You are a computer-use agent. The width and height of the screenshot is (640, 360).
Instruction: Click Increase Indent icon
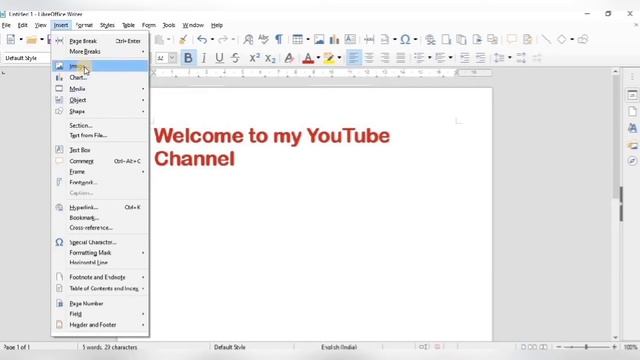pyautogui.click(x=464, y=58)
